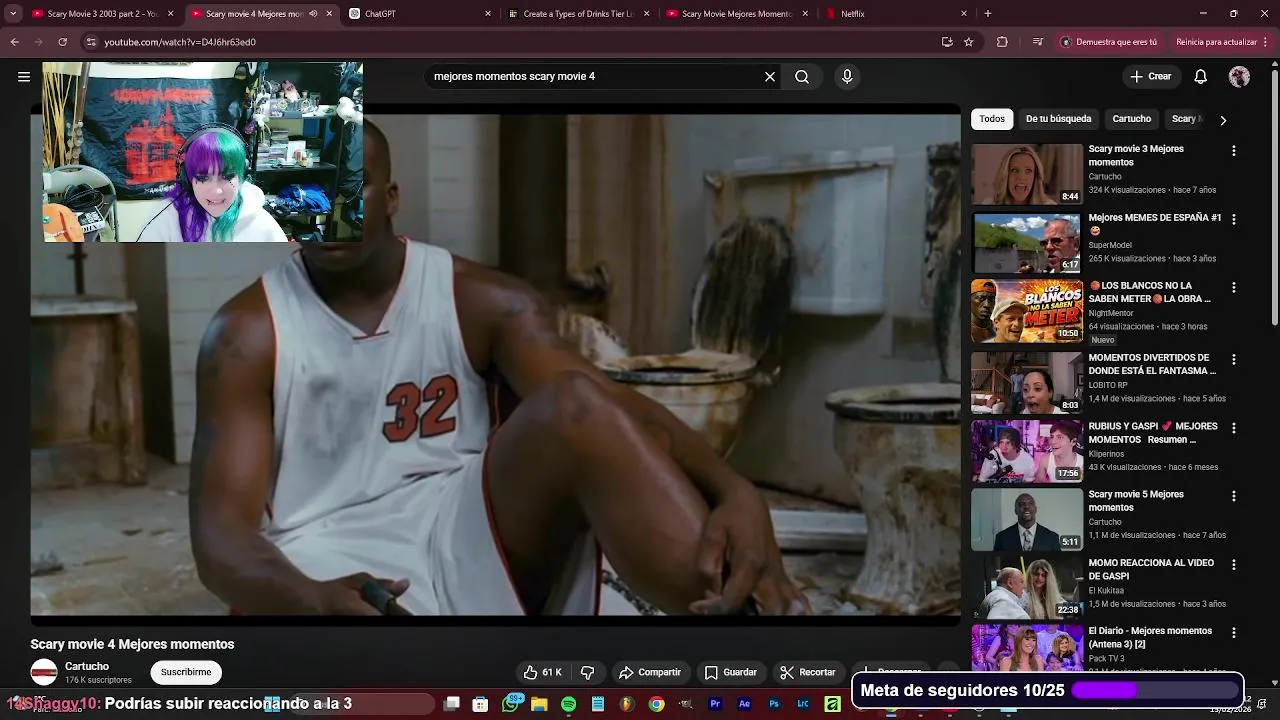The width and height of the screenshot is (1280, 720).
Task: Bookmark this page with star icon
Action: (969, 42)
